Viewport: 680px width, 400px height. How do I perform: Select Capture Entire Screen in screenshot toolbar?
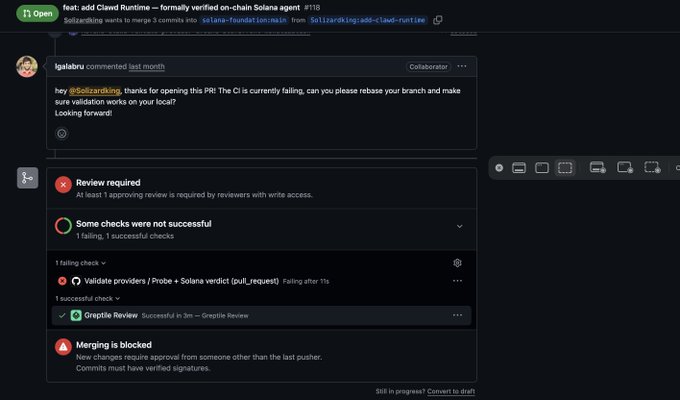click(519, 168)
